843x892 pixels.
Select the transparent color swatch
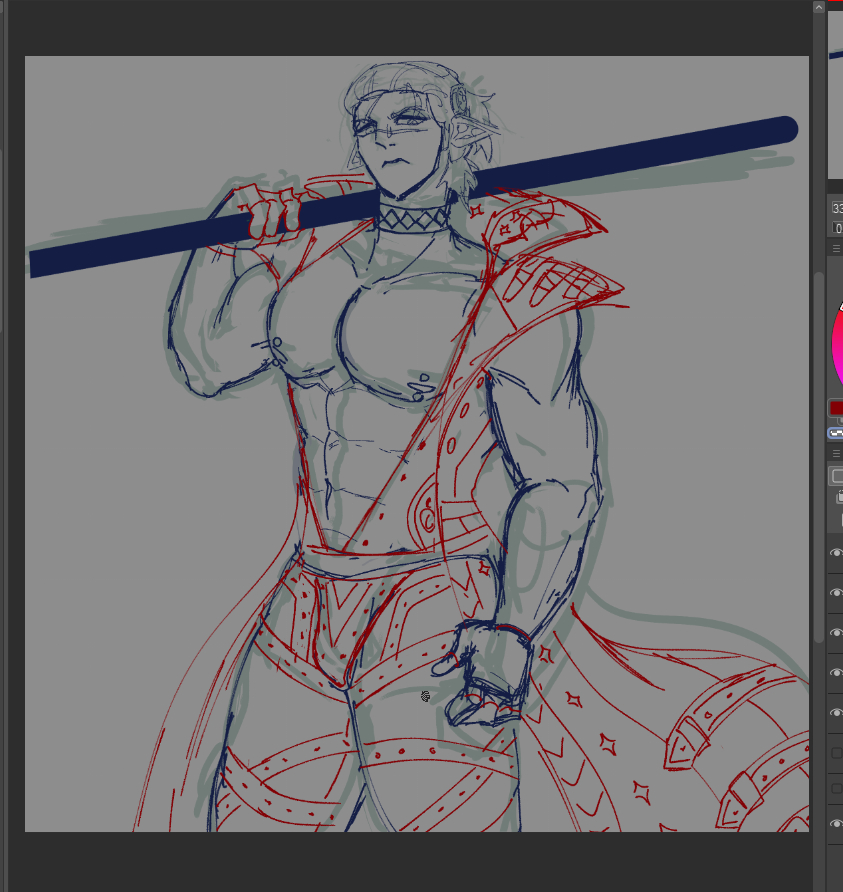835,433
